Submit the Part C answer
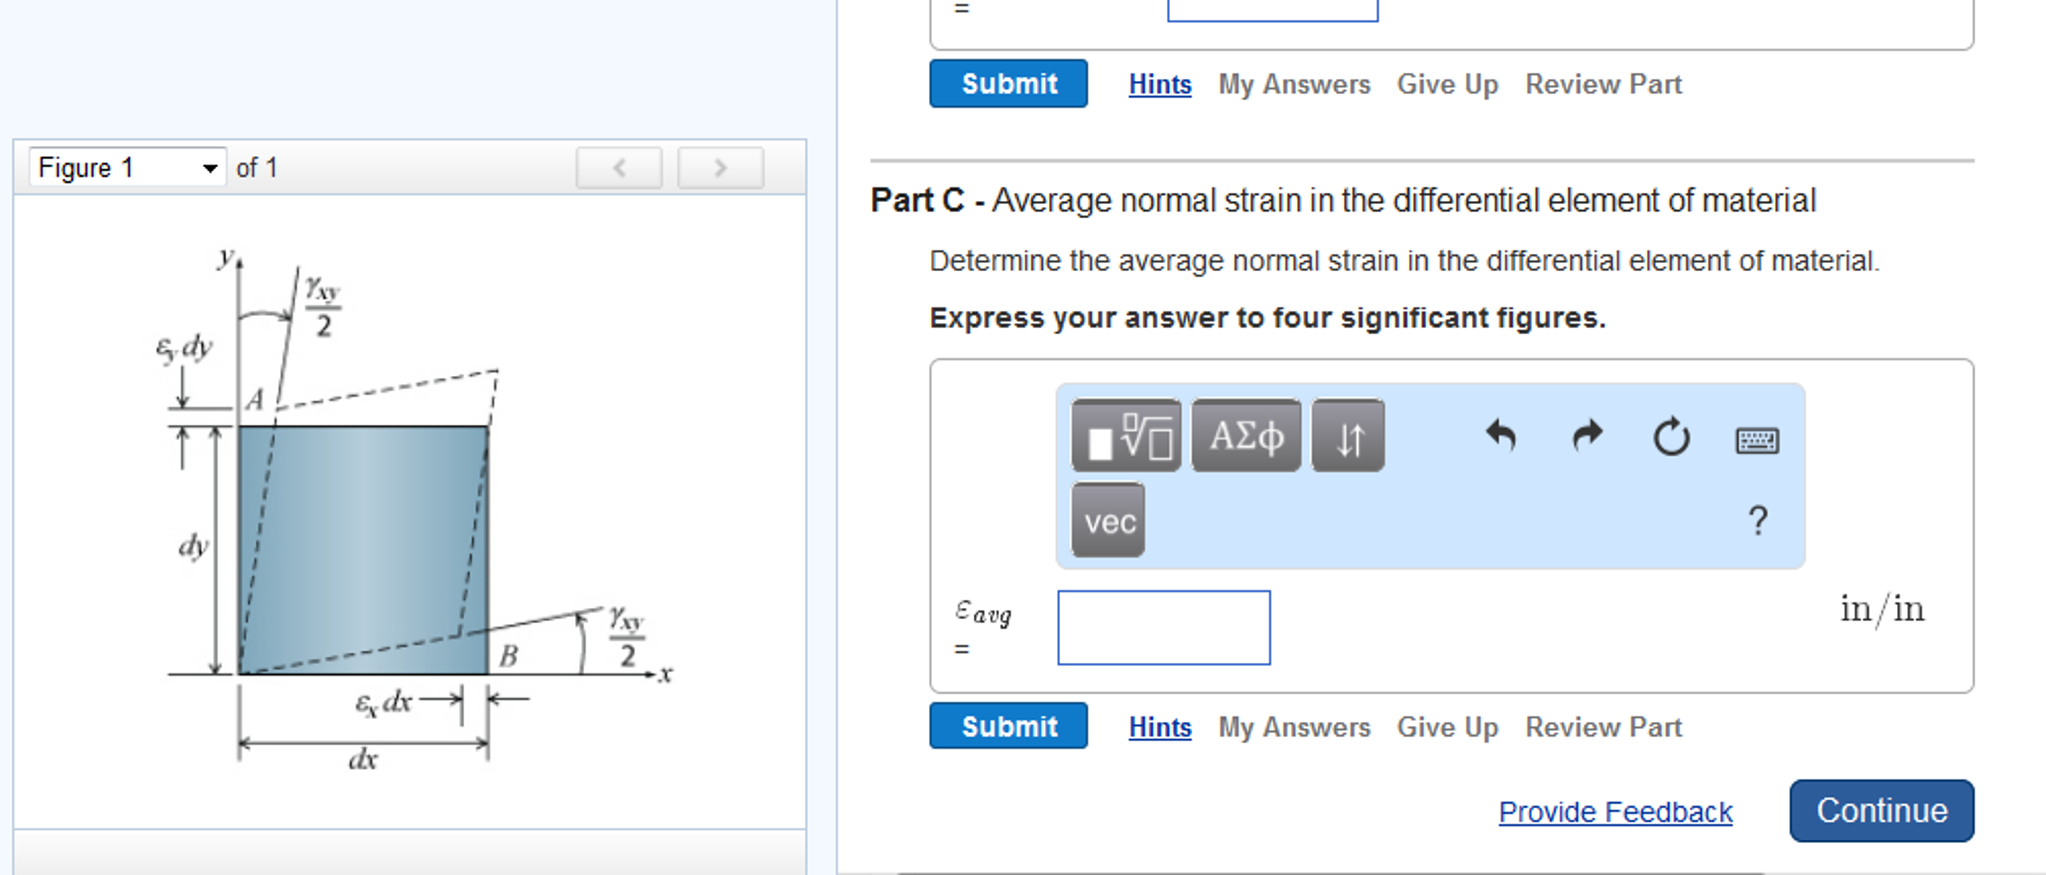2046x875 pixels. click(1007, 727)
